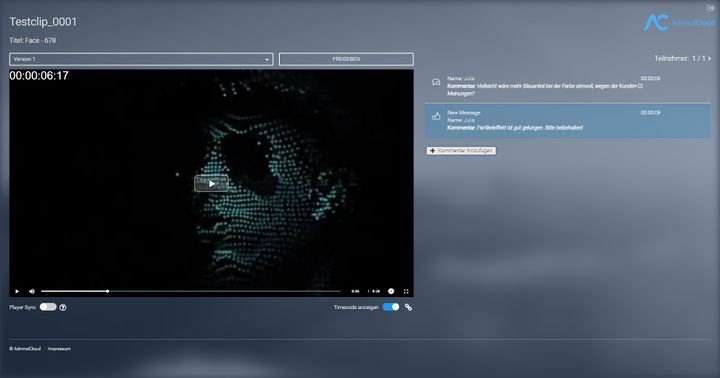Click the 'Titel: Face - 678' text
720x378 pixels.
click(x=33, y=40)
